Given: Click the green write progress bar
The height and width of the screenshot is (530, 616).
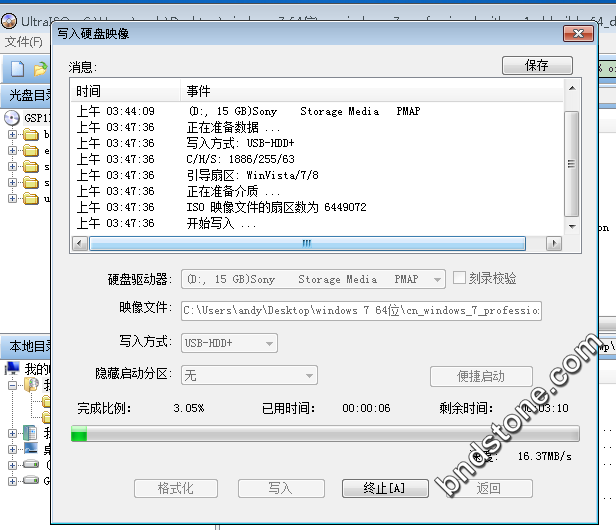Looking at the screenshot, I should pos(325,434).
